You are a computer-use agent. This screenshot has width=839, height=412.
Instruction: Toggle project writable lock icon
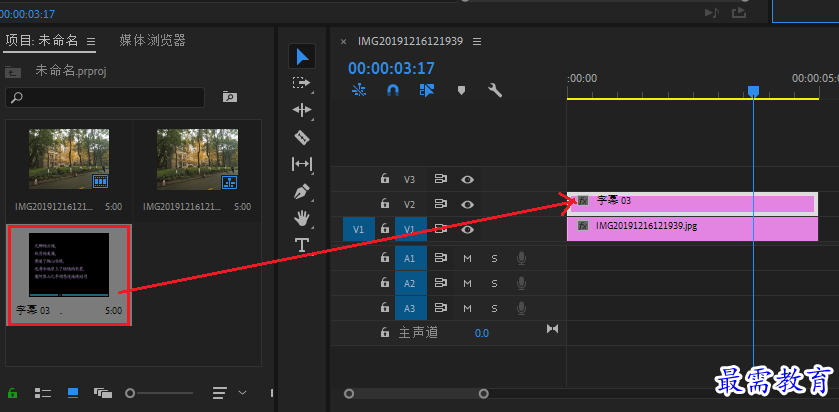coord(12,393)
